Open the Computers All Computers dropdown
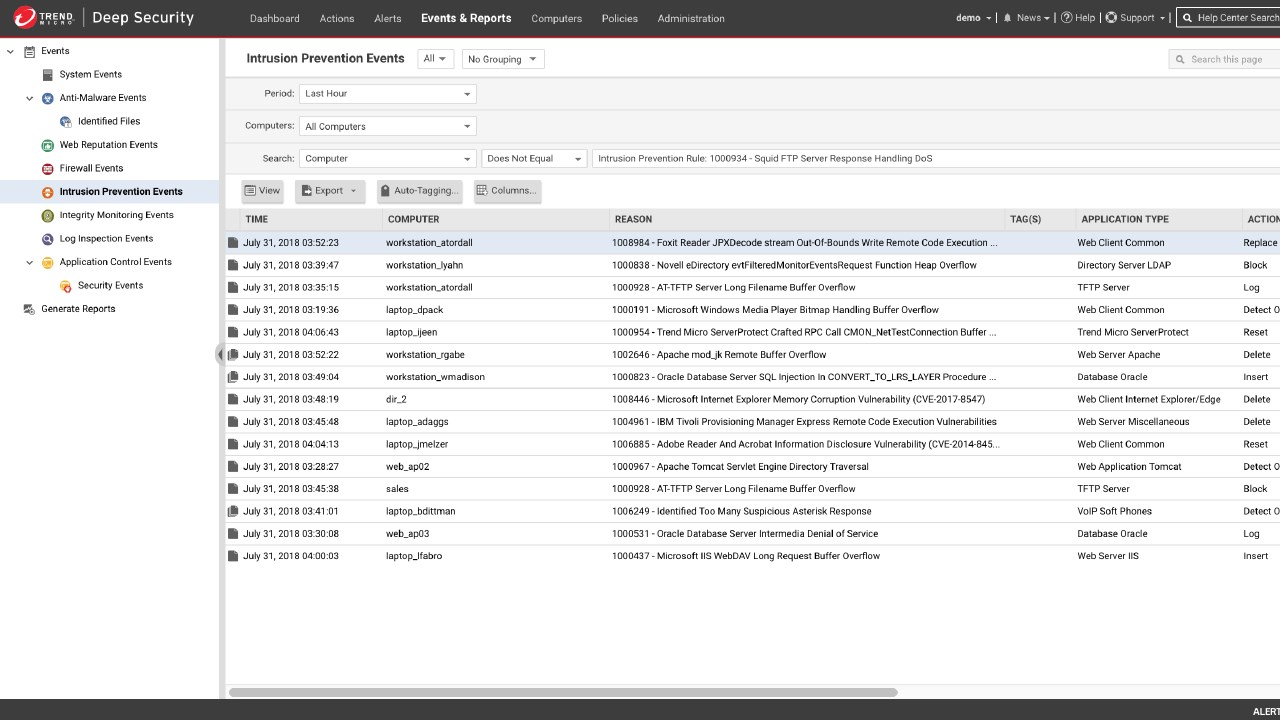This screenshot has height=720, width=1280. click(388, 127)
